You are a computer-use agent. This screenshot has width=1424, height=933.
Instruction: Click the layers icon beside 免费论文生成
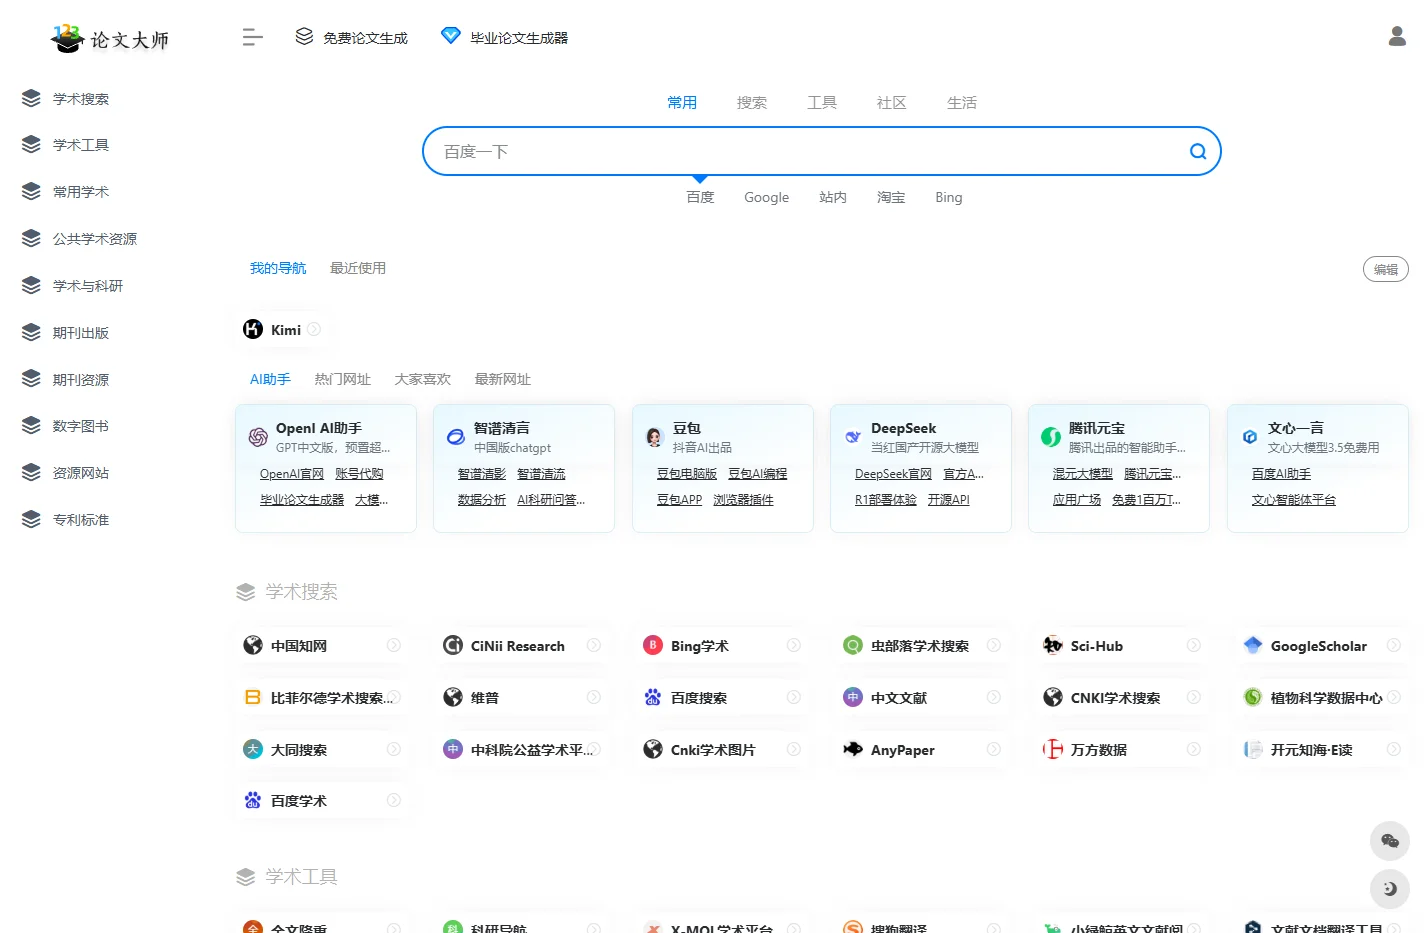tap(304, 37)
